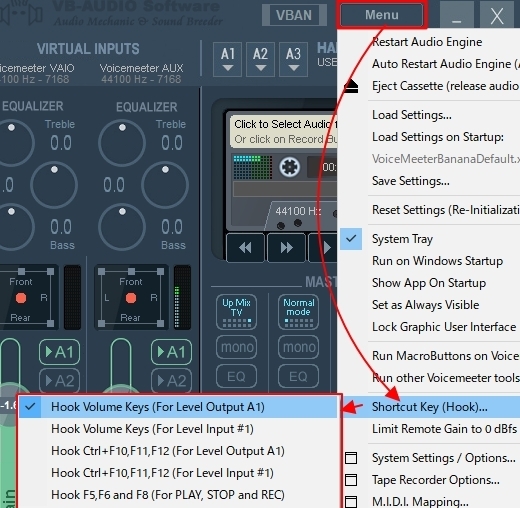Toggle Set as Always Visible option
Viewport: 520px width, 508px height.
(x=426, y=305)
